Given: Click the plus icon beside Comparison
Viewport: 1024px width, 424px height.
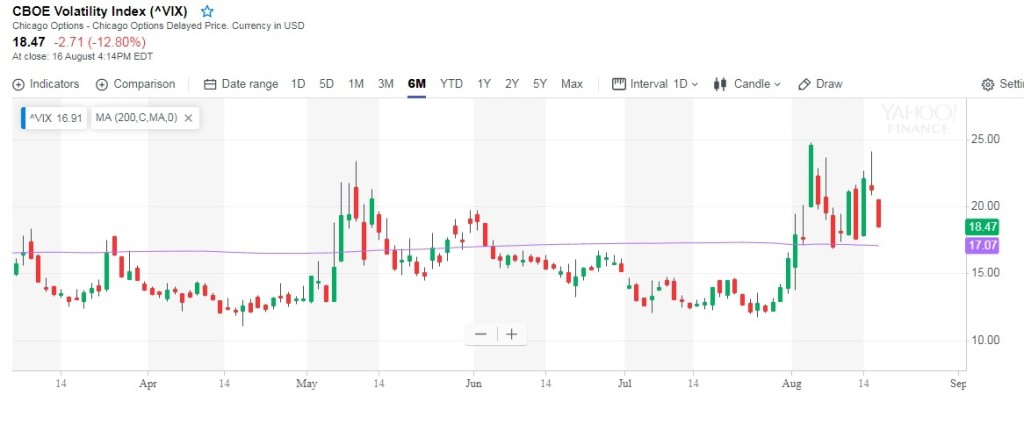Looking at the screenshot, I should point(102,84).
